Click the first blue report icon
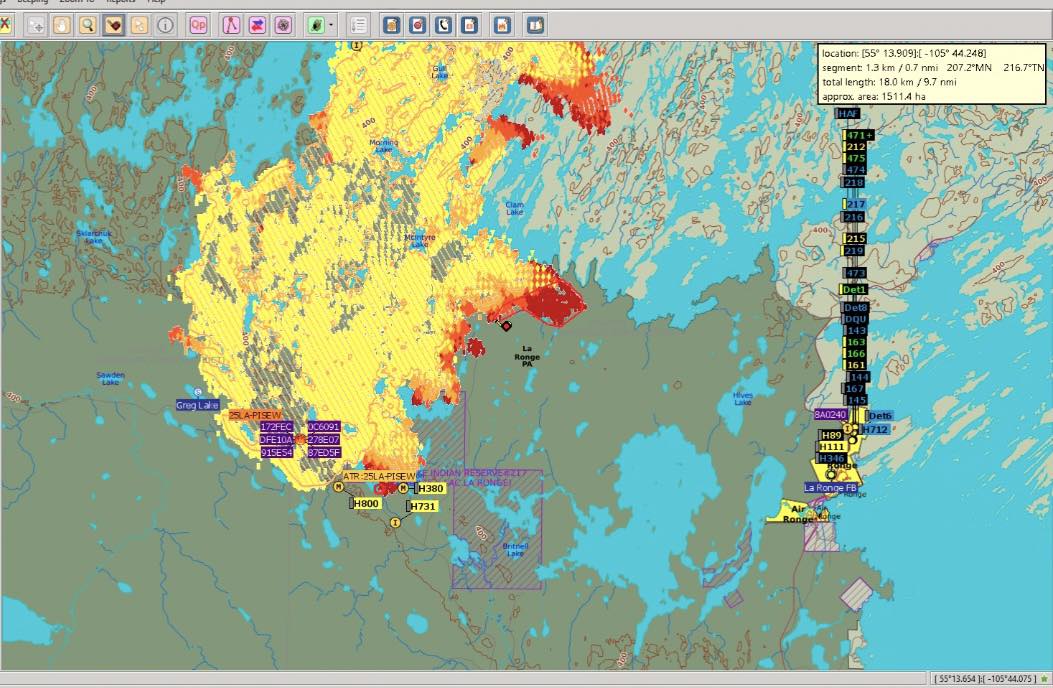Image resolution: width=1053 pixels, height=688 pixels. (x=392, y=26)
